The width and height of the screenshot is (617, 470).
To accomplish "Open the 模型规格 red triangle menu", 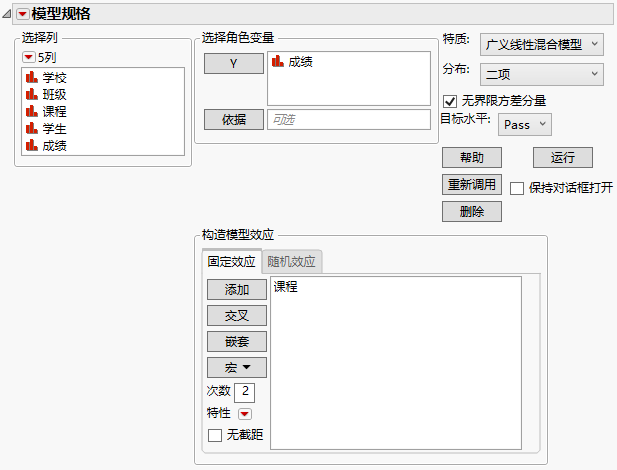I will click(x=22, y=15).
